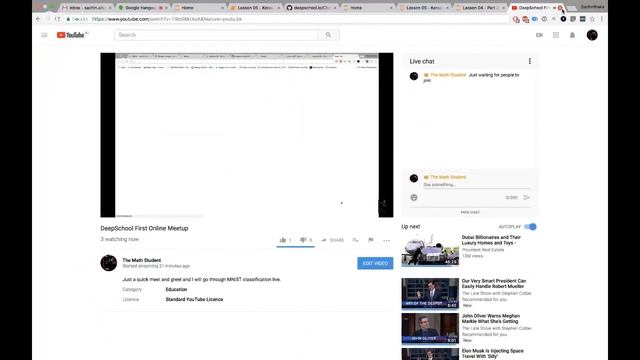The width and height of the screenshot is (640, 360).
Task: Bookmark the page with star icon
Action: 592,19
